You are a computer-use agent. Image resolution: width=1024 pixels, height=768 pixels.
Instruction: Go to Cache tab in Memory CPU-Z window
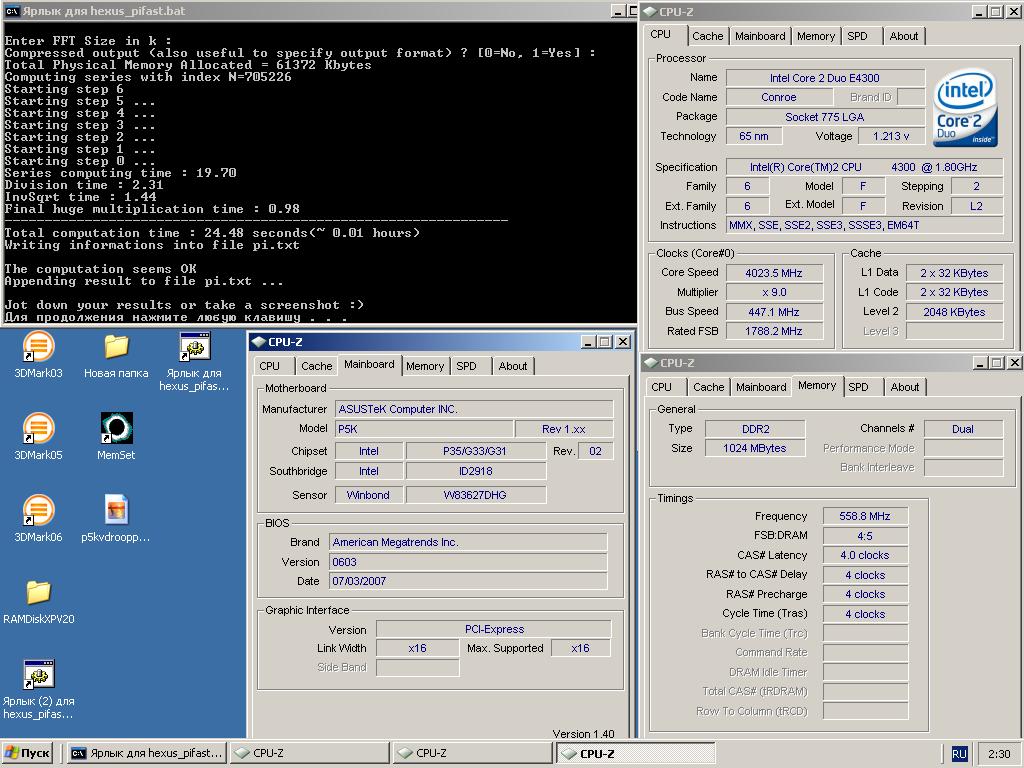point(709,387)
